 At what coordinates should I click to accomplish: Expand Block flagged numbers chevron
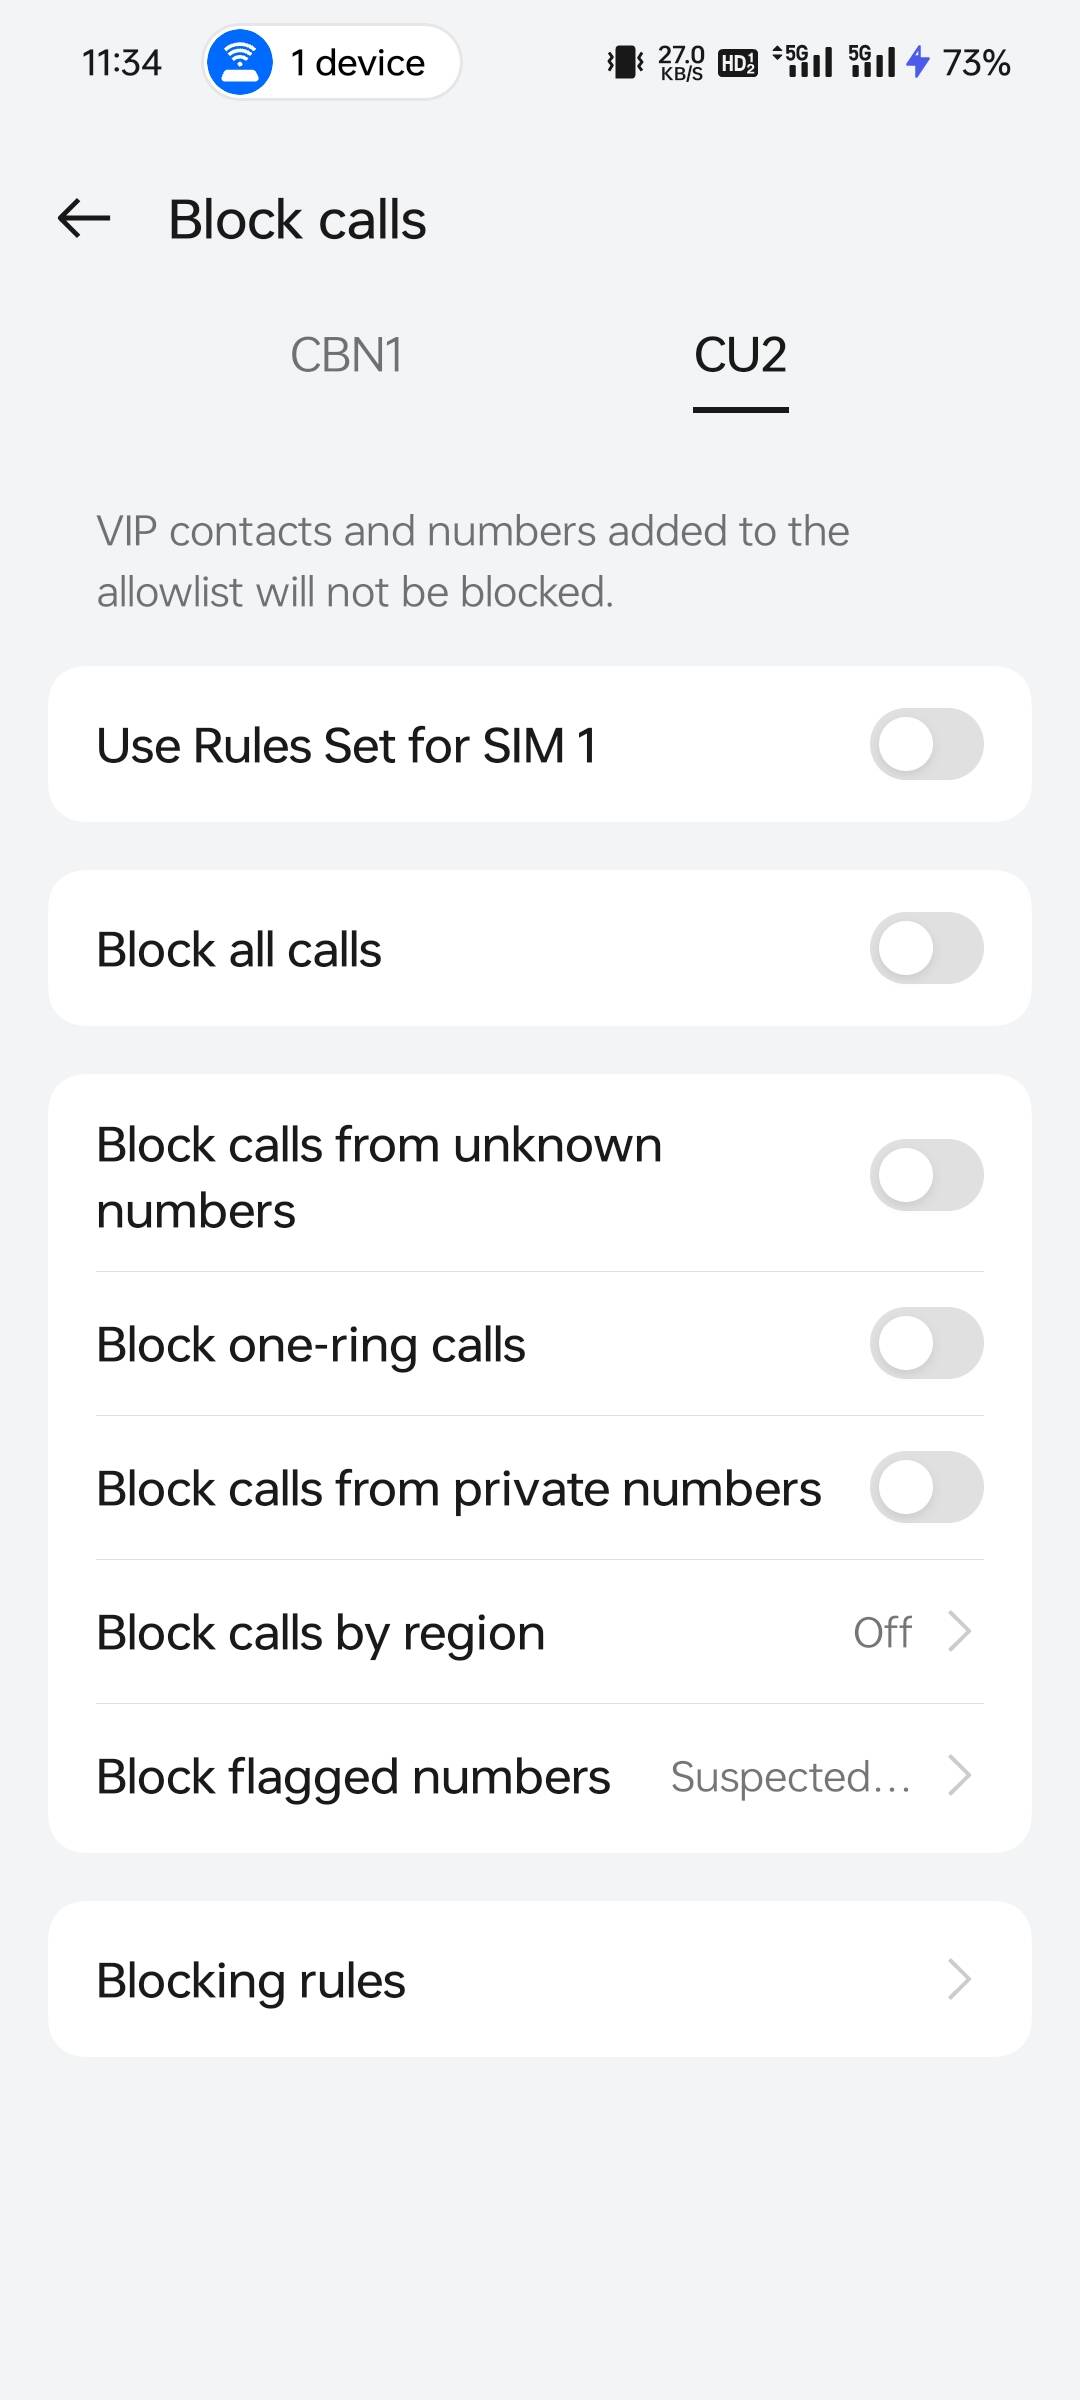pos(959,1775)
